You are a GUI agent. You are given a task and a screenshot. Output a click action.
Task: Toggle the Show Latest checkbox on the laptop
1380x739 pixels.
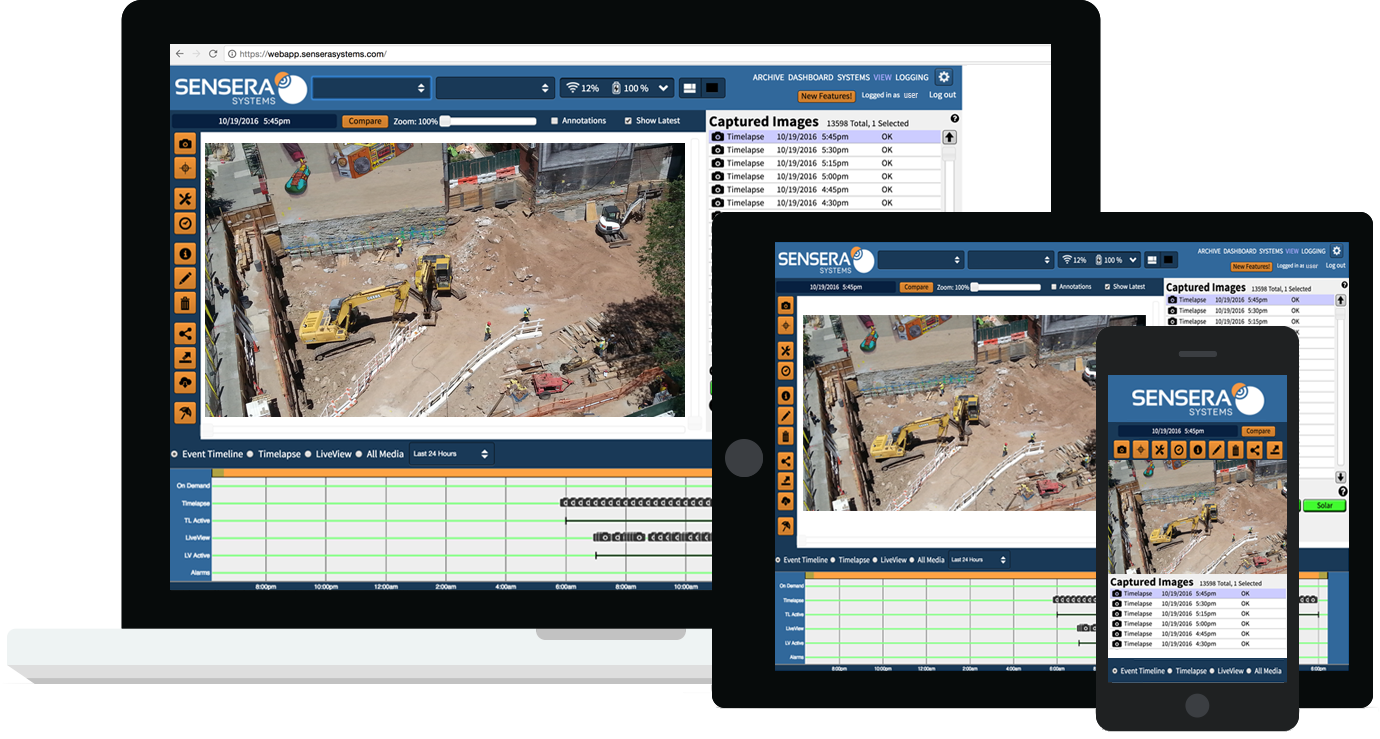(x=628, y=121)
